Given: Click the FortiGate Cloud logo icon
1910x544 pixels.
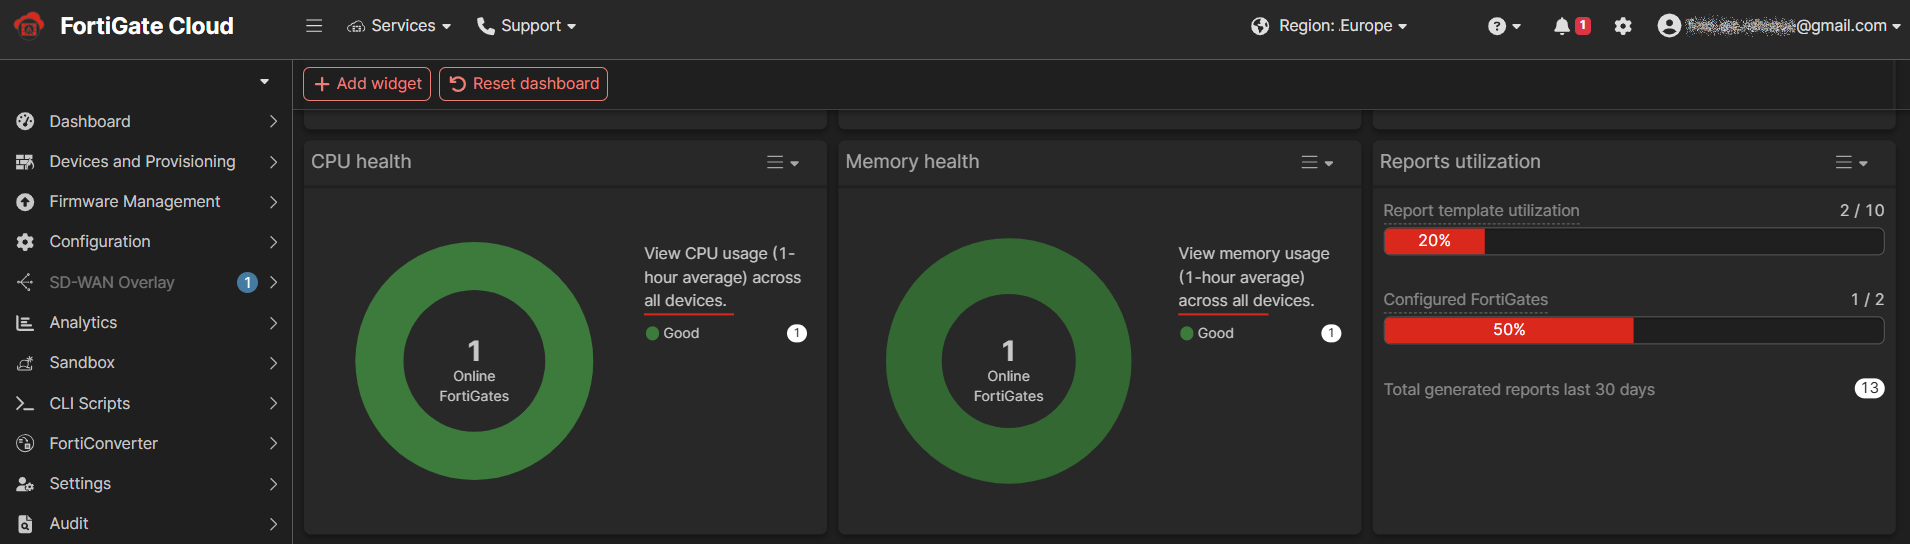Looking at the screenshot, I should coord(29,25).
